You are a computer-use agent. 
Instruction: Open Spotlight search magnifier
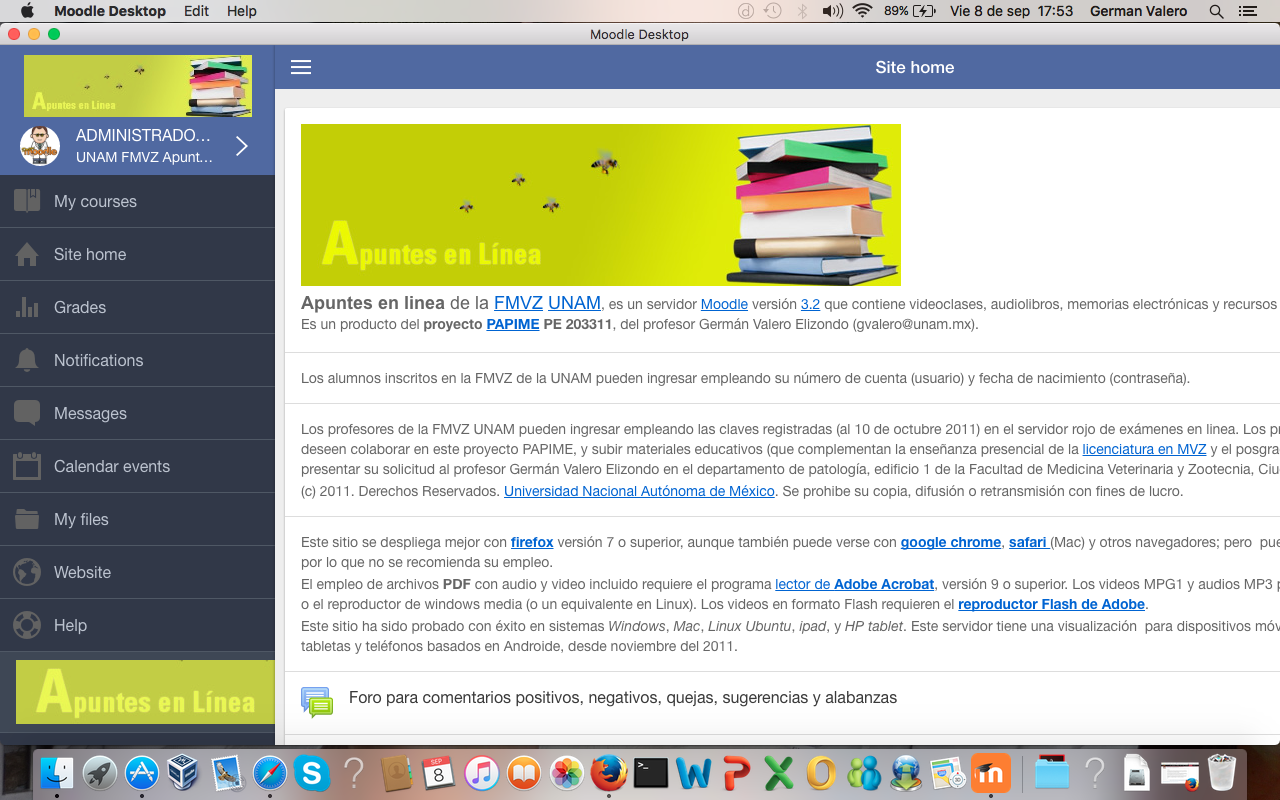1216,11
